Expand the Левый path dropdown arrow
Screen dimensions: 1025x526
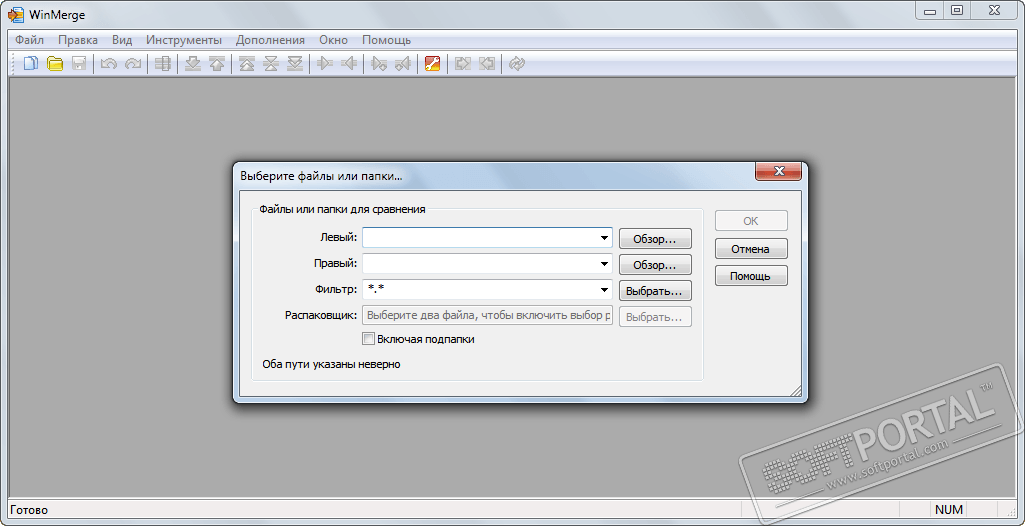(x=605, y=238)
